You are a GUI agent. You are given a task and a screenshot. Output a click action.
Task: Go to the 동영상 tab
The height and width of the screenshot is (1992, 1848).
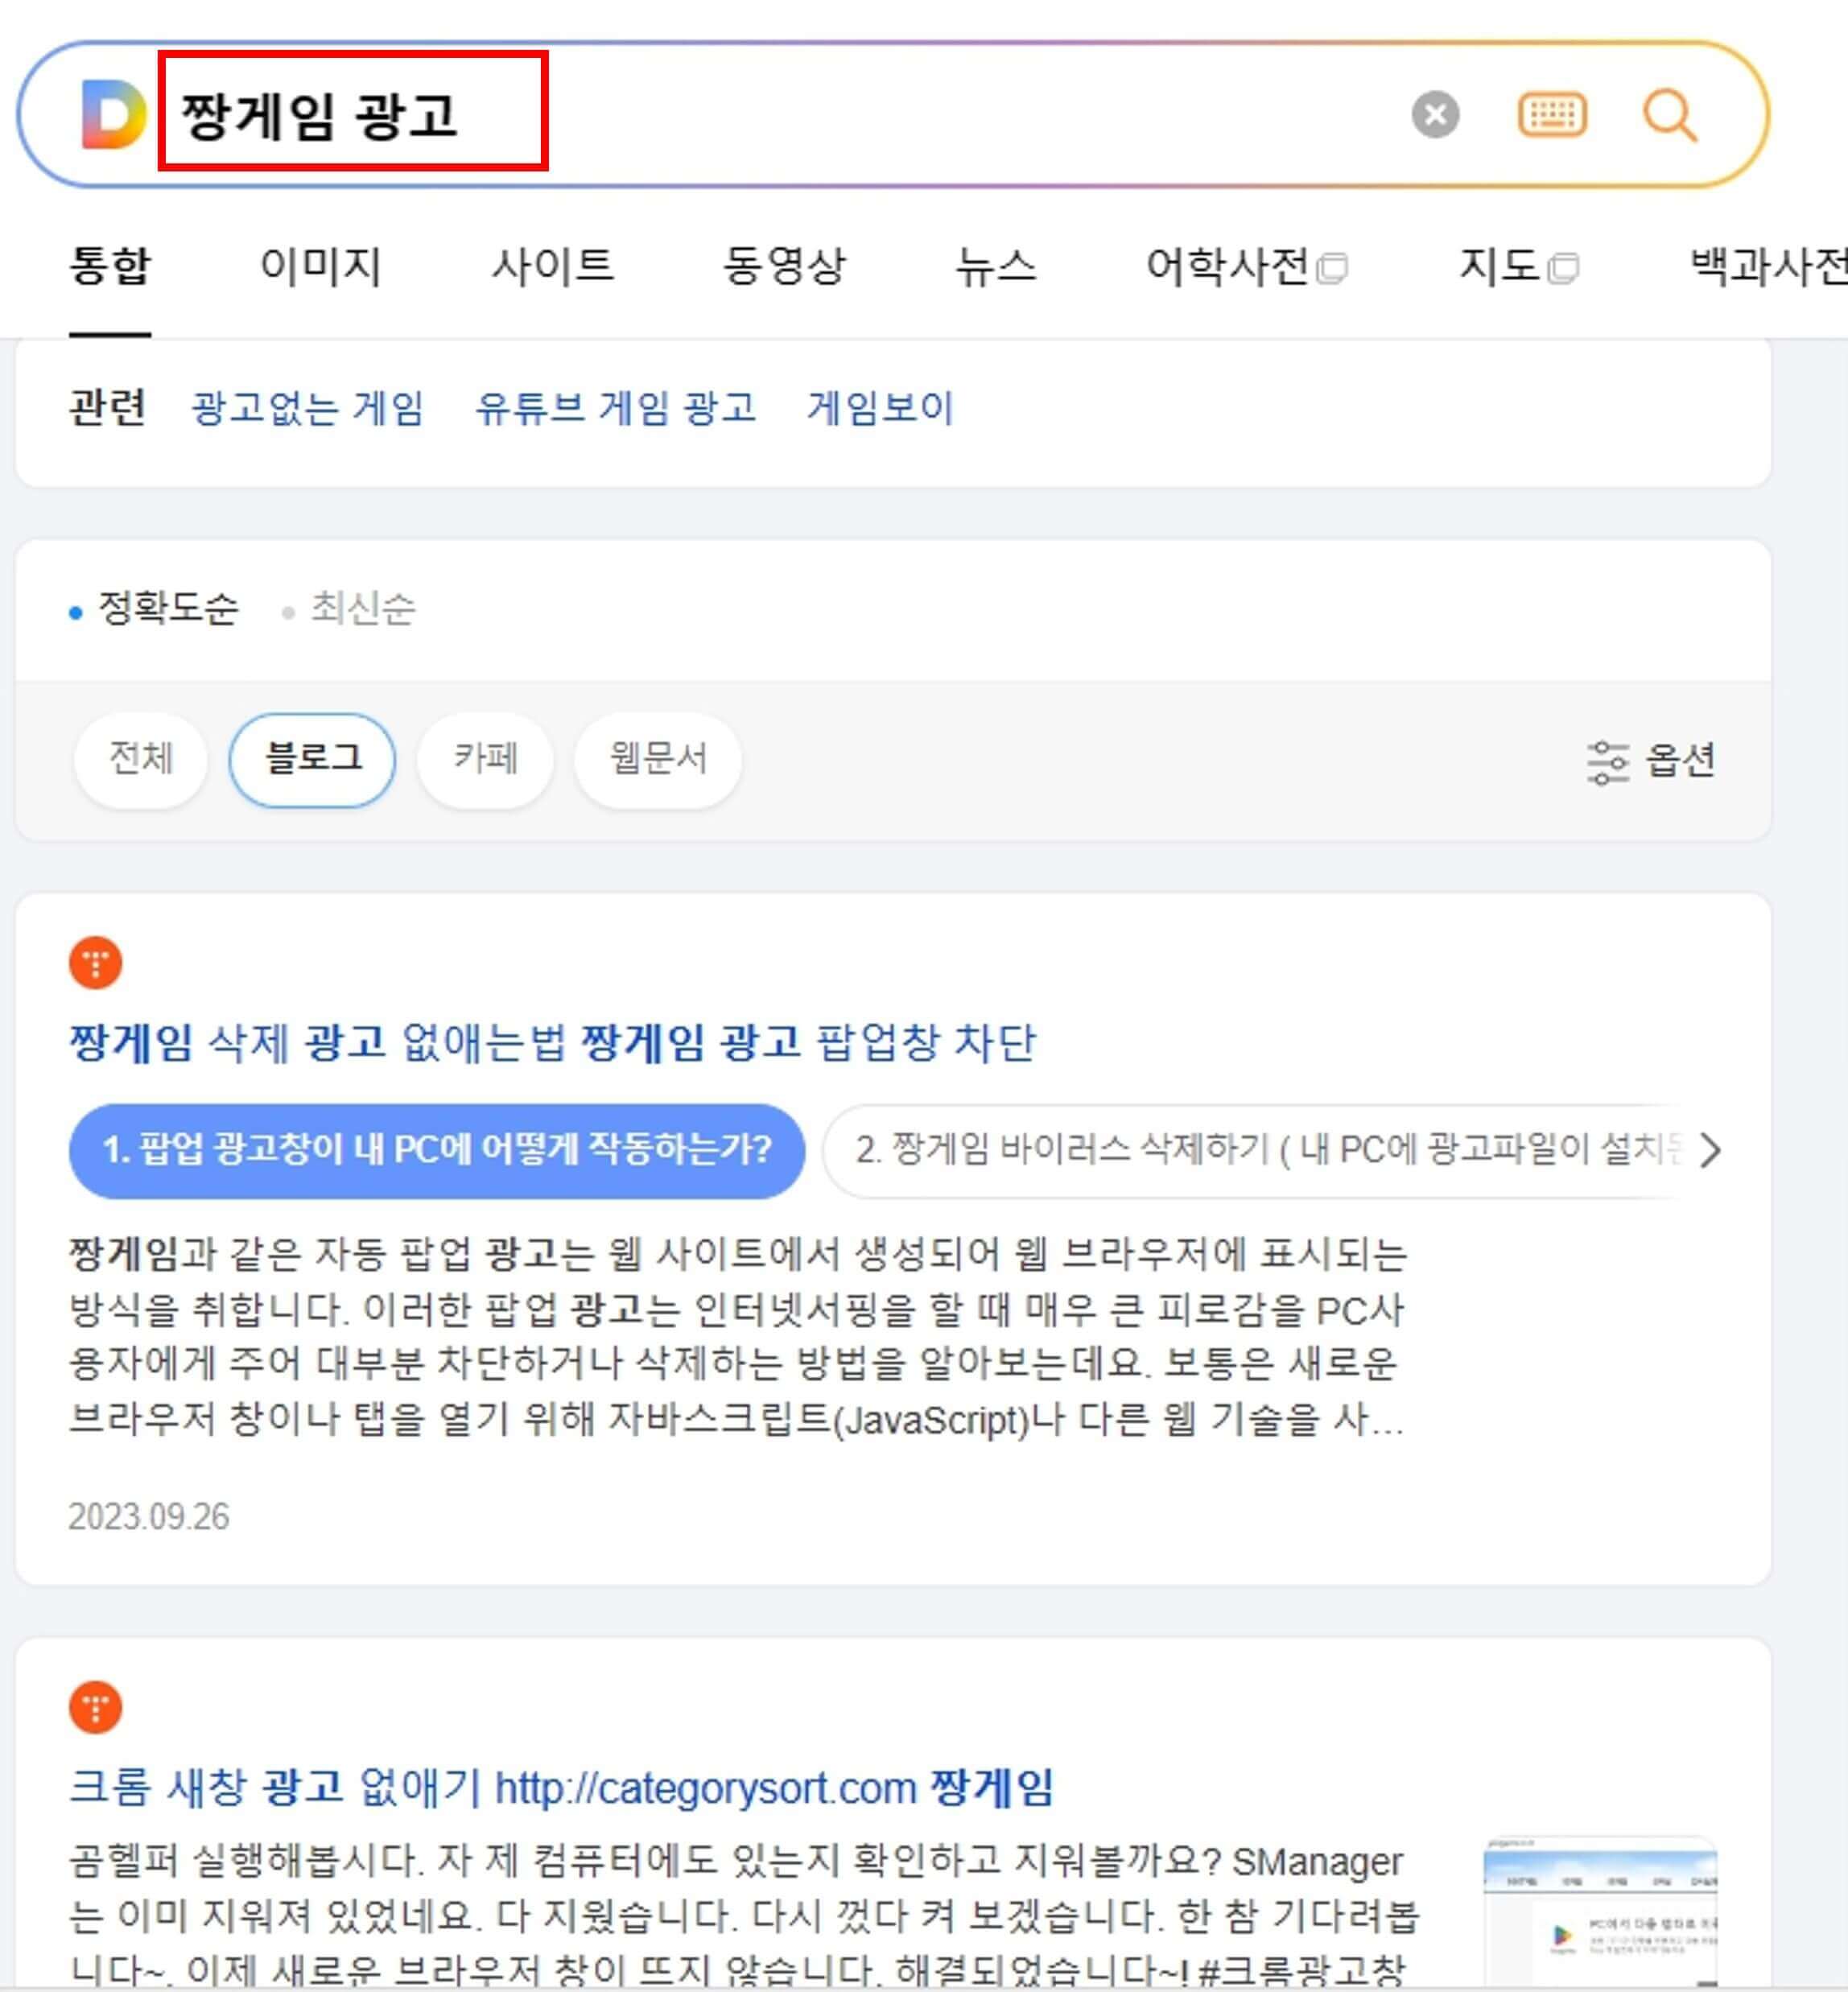[784, 266]
